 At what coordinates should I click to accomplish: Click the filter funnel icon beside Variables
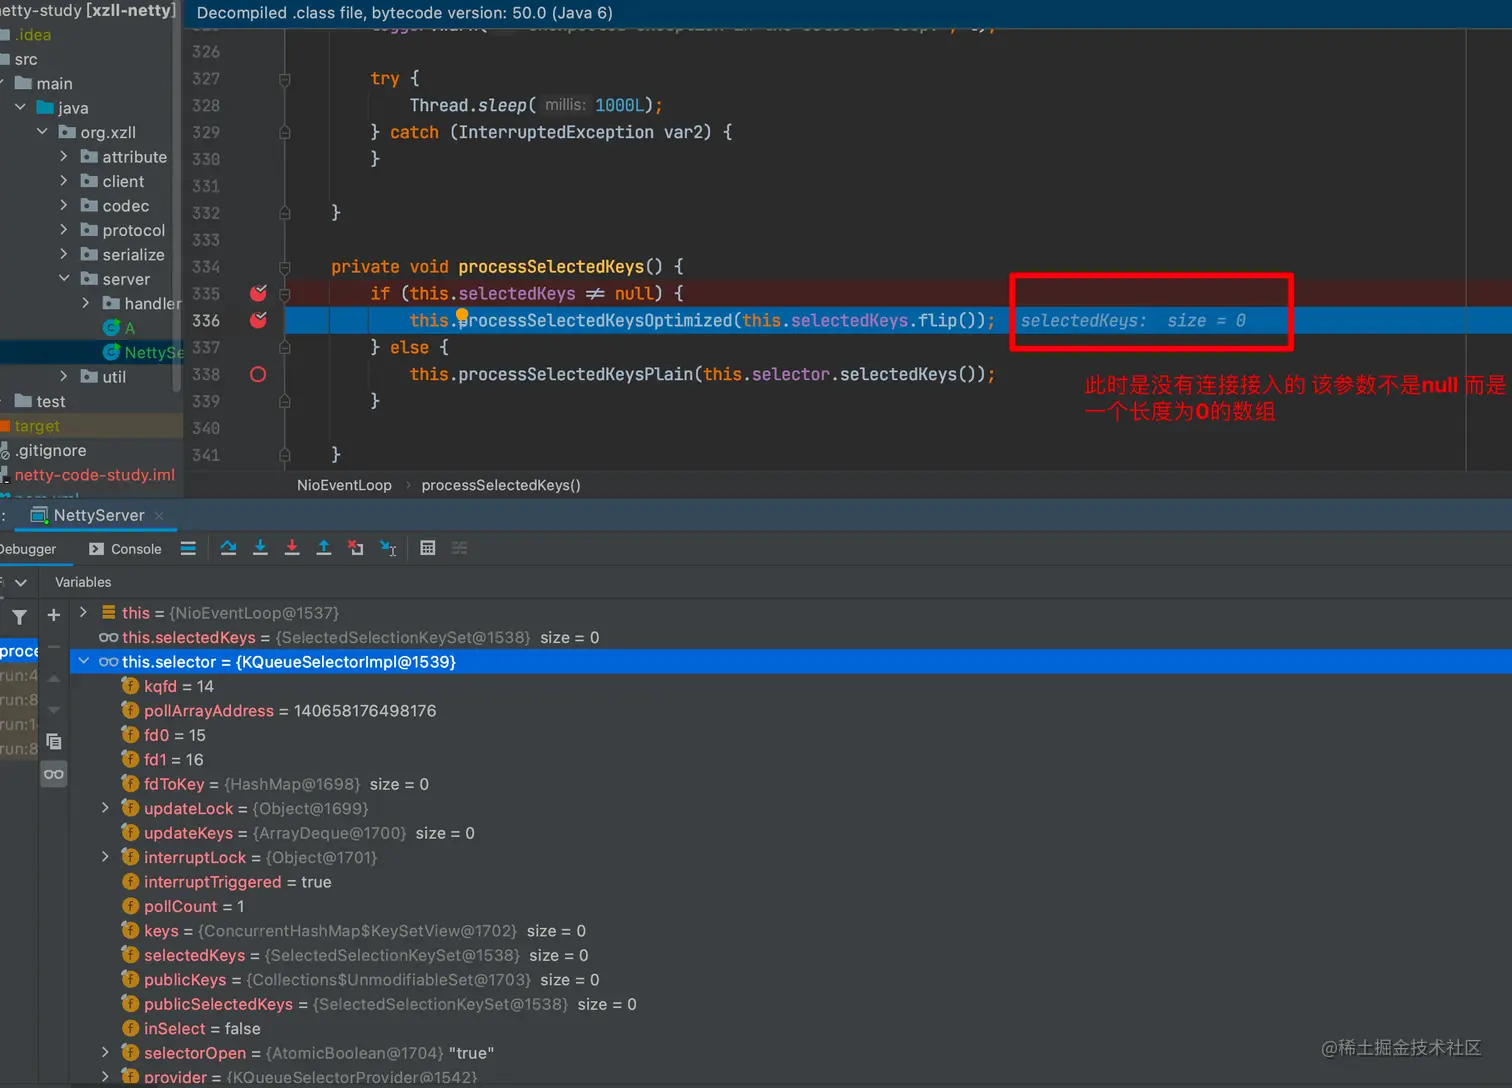point(20,617)
